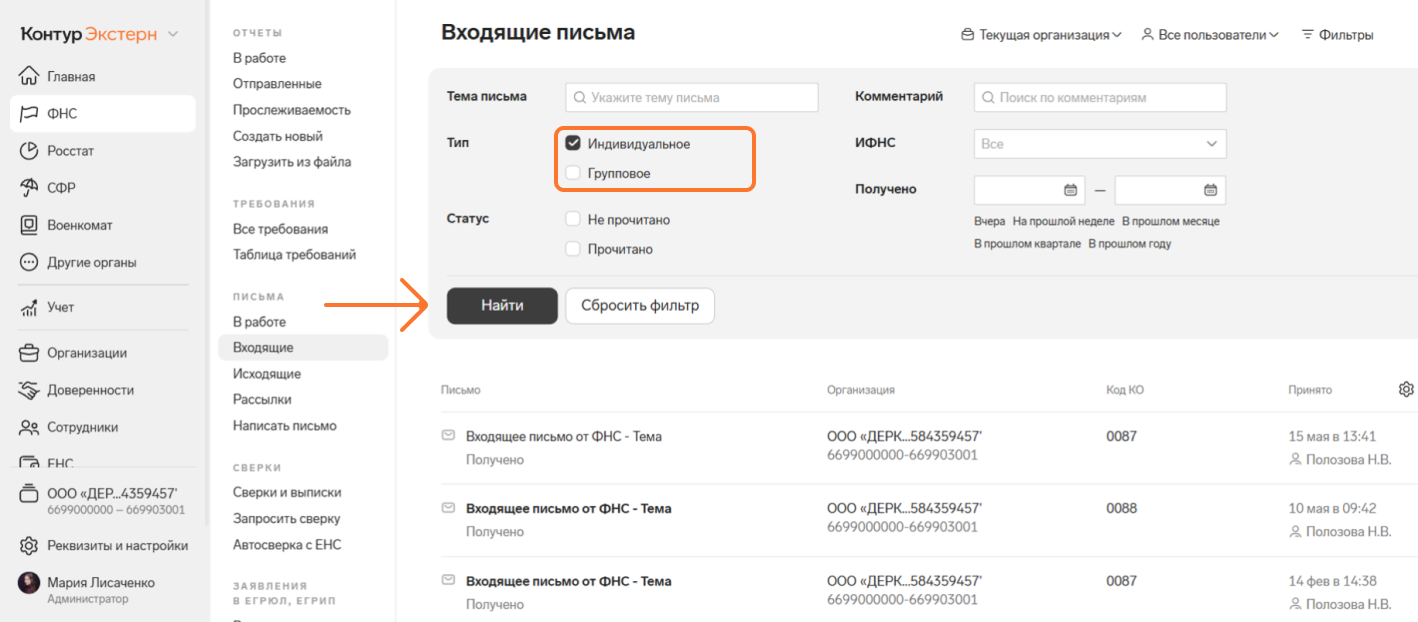
Task: Open Реквизиты и настройки gear icon
Action: pos(29,546)
